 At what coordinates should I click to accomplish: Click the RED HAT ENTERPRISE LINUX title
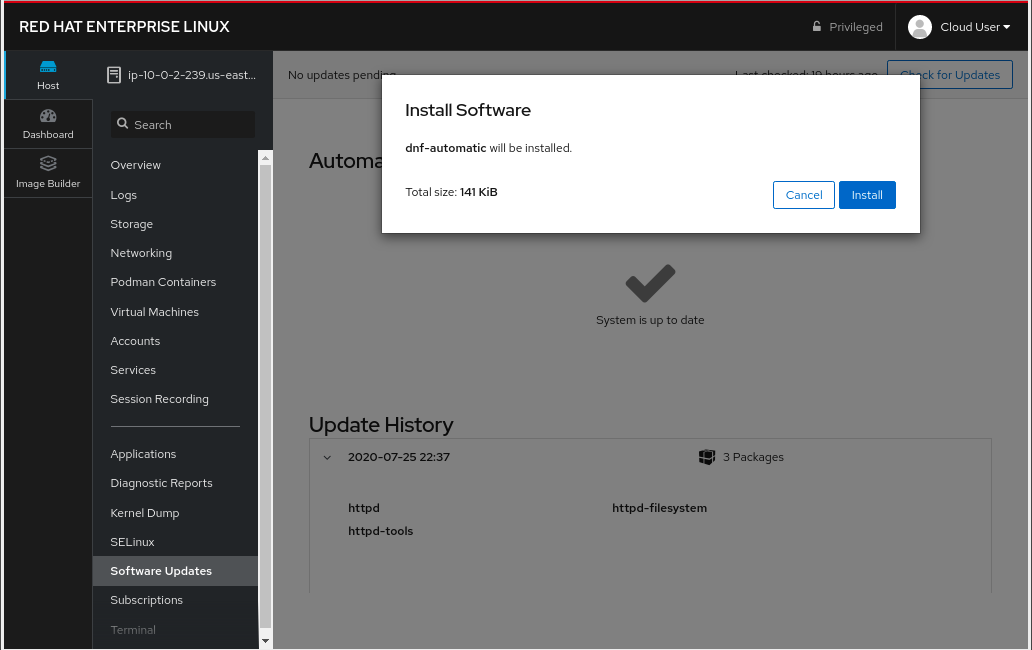tap(124, 27)
